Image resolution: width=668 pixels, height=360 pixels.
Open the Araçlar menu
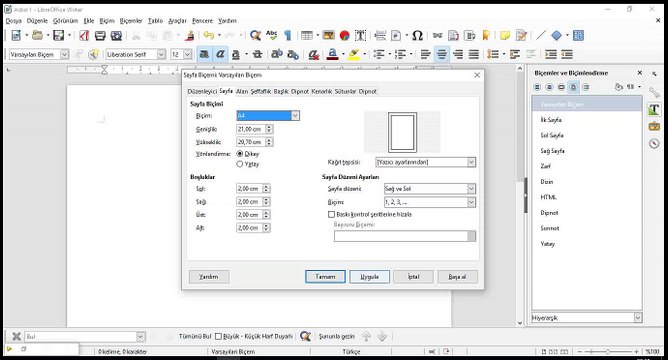pyautogui.click(x=177, y=20)
